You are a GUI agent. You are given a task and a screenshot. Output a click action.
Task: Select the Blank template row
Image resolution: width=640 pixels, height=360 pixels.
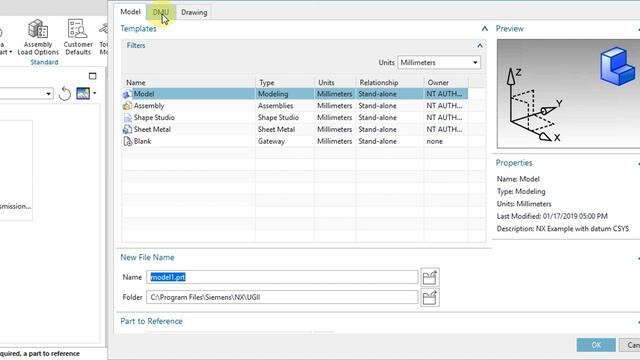point(295,141)
